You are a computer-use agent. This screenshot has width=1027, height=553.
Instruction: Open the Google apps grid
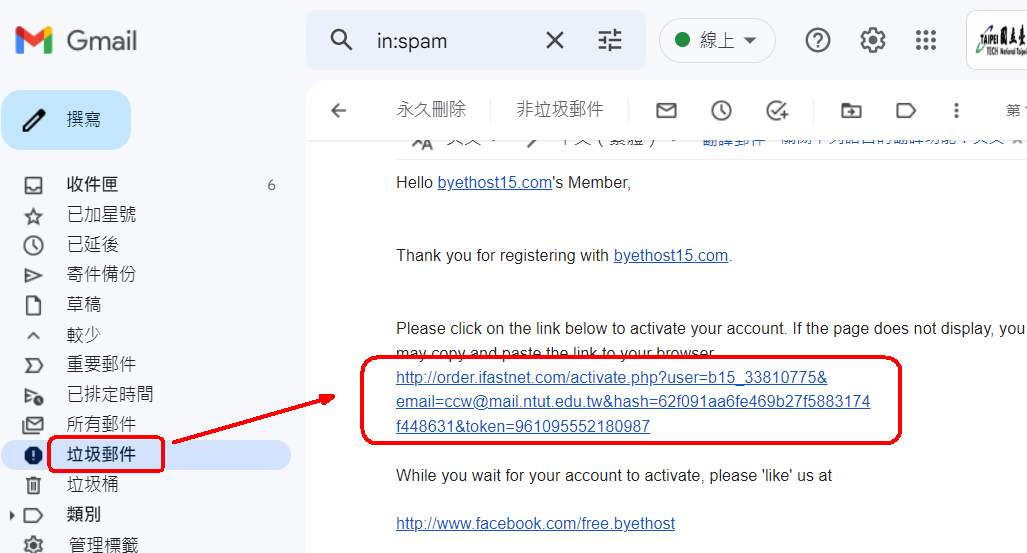(x=926, y=41)
